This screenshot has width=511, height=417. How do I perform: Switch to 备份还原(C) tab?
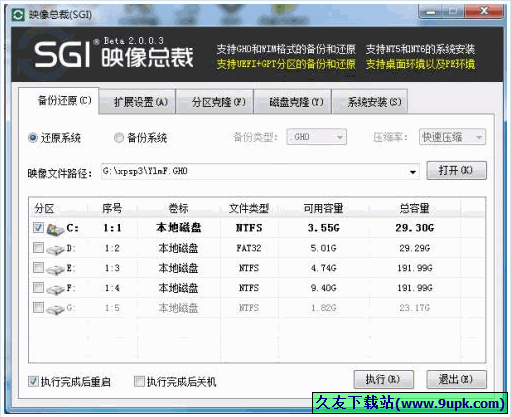click(59, 101)
